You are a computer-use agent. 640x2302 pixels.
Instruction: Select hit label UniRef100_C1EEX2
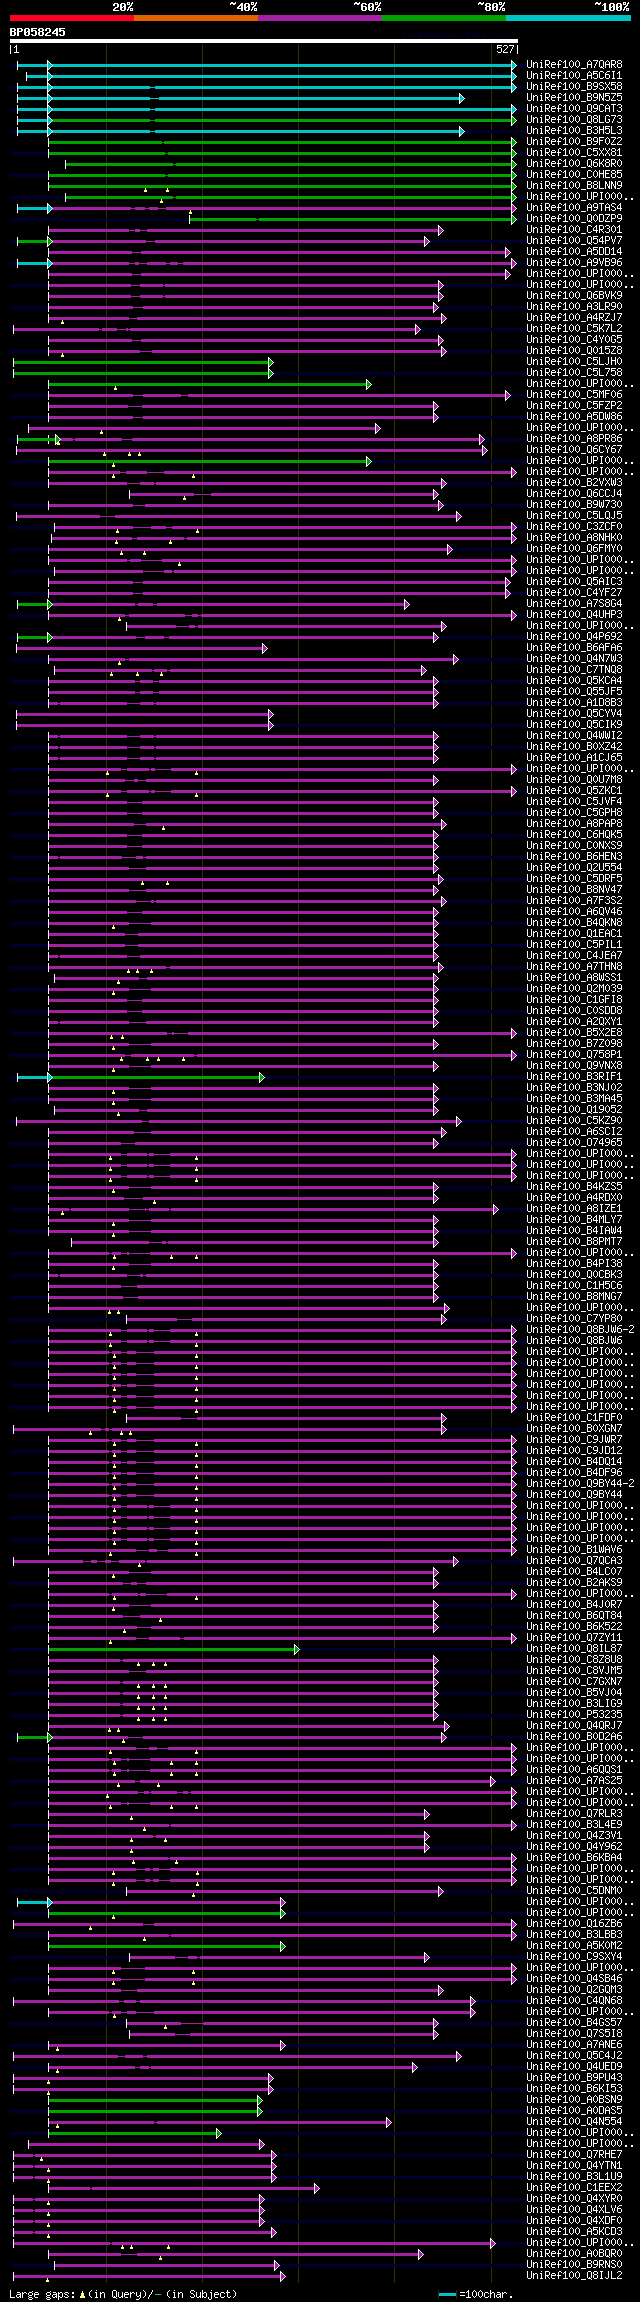(x=574, y=2187)
